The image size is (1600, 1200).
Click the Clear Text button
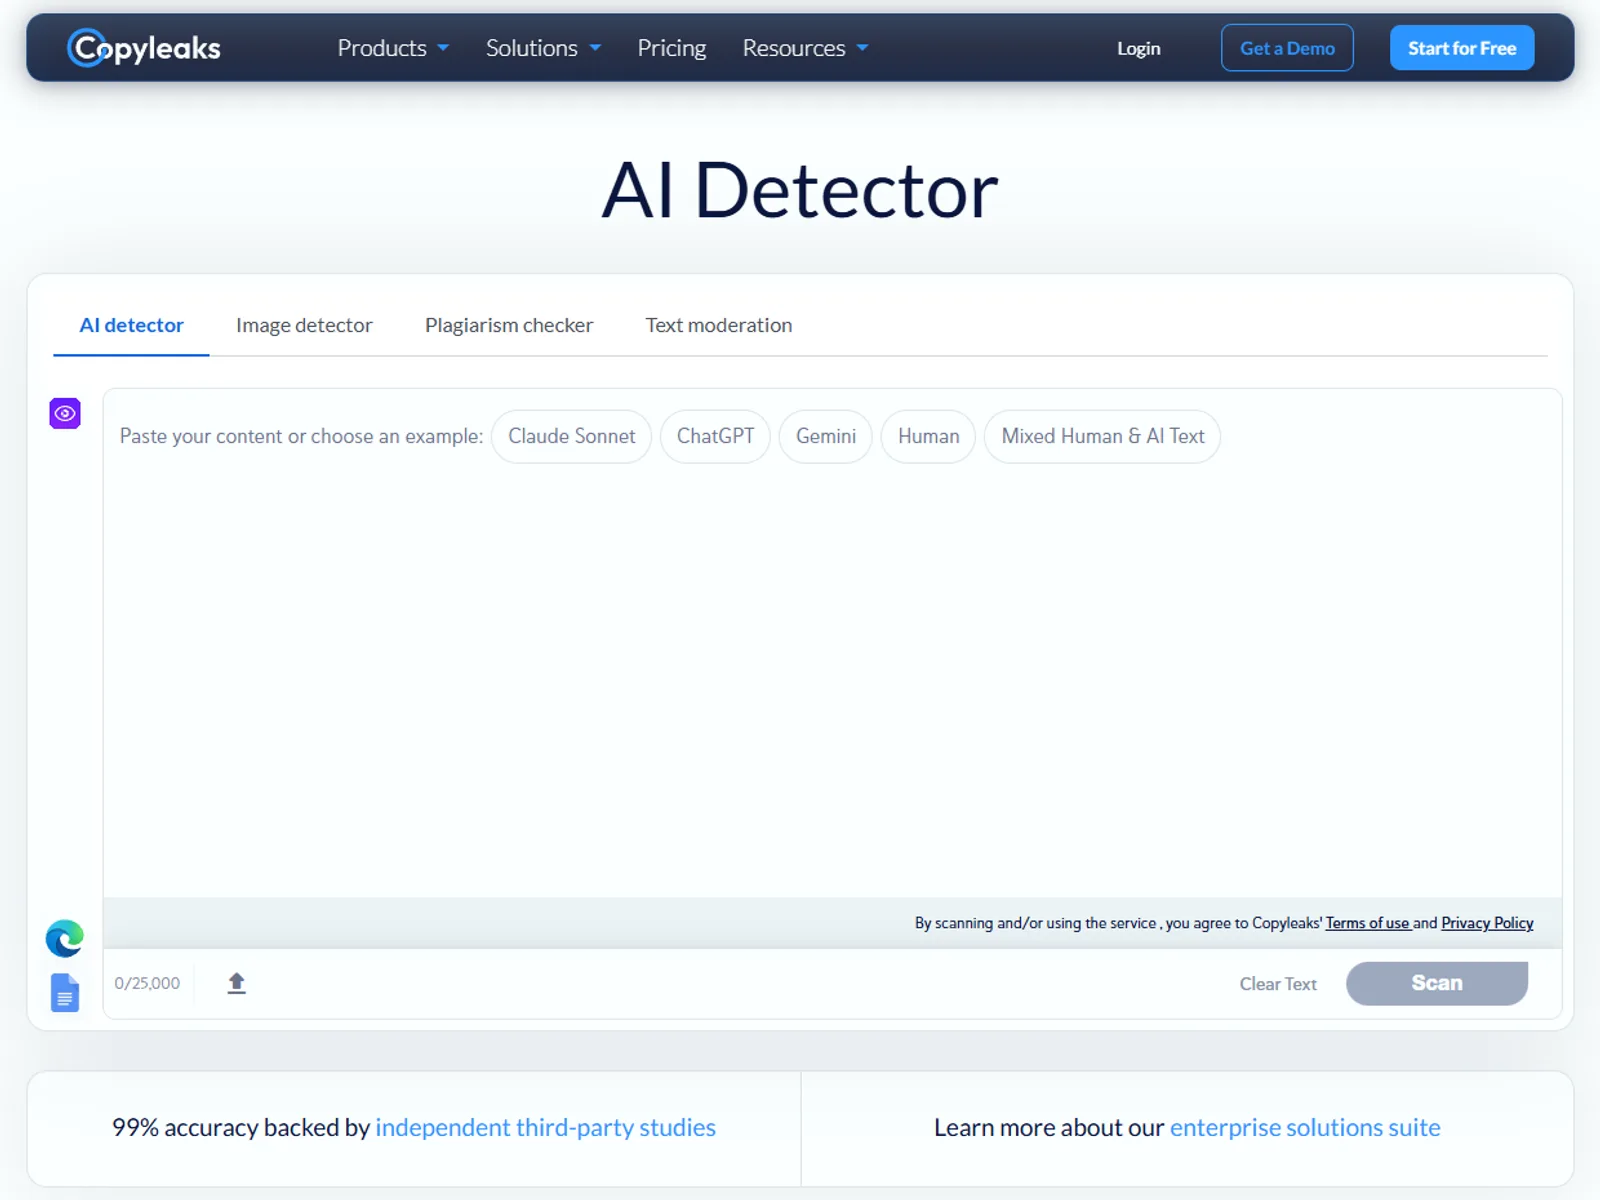(1278, 984)
